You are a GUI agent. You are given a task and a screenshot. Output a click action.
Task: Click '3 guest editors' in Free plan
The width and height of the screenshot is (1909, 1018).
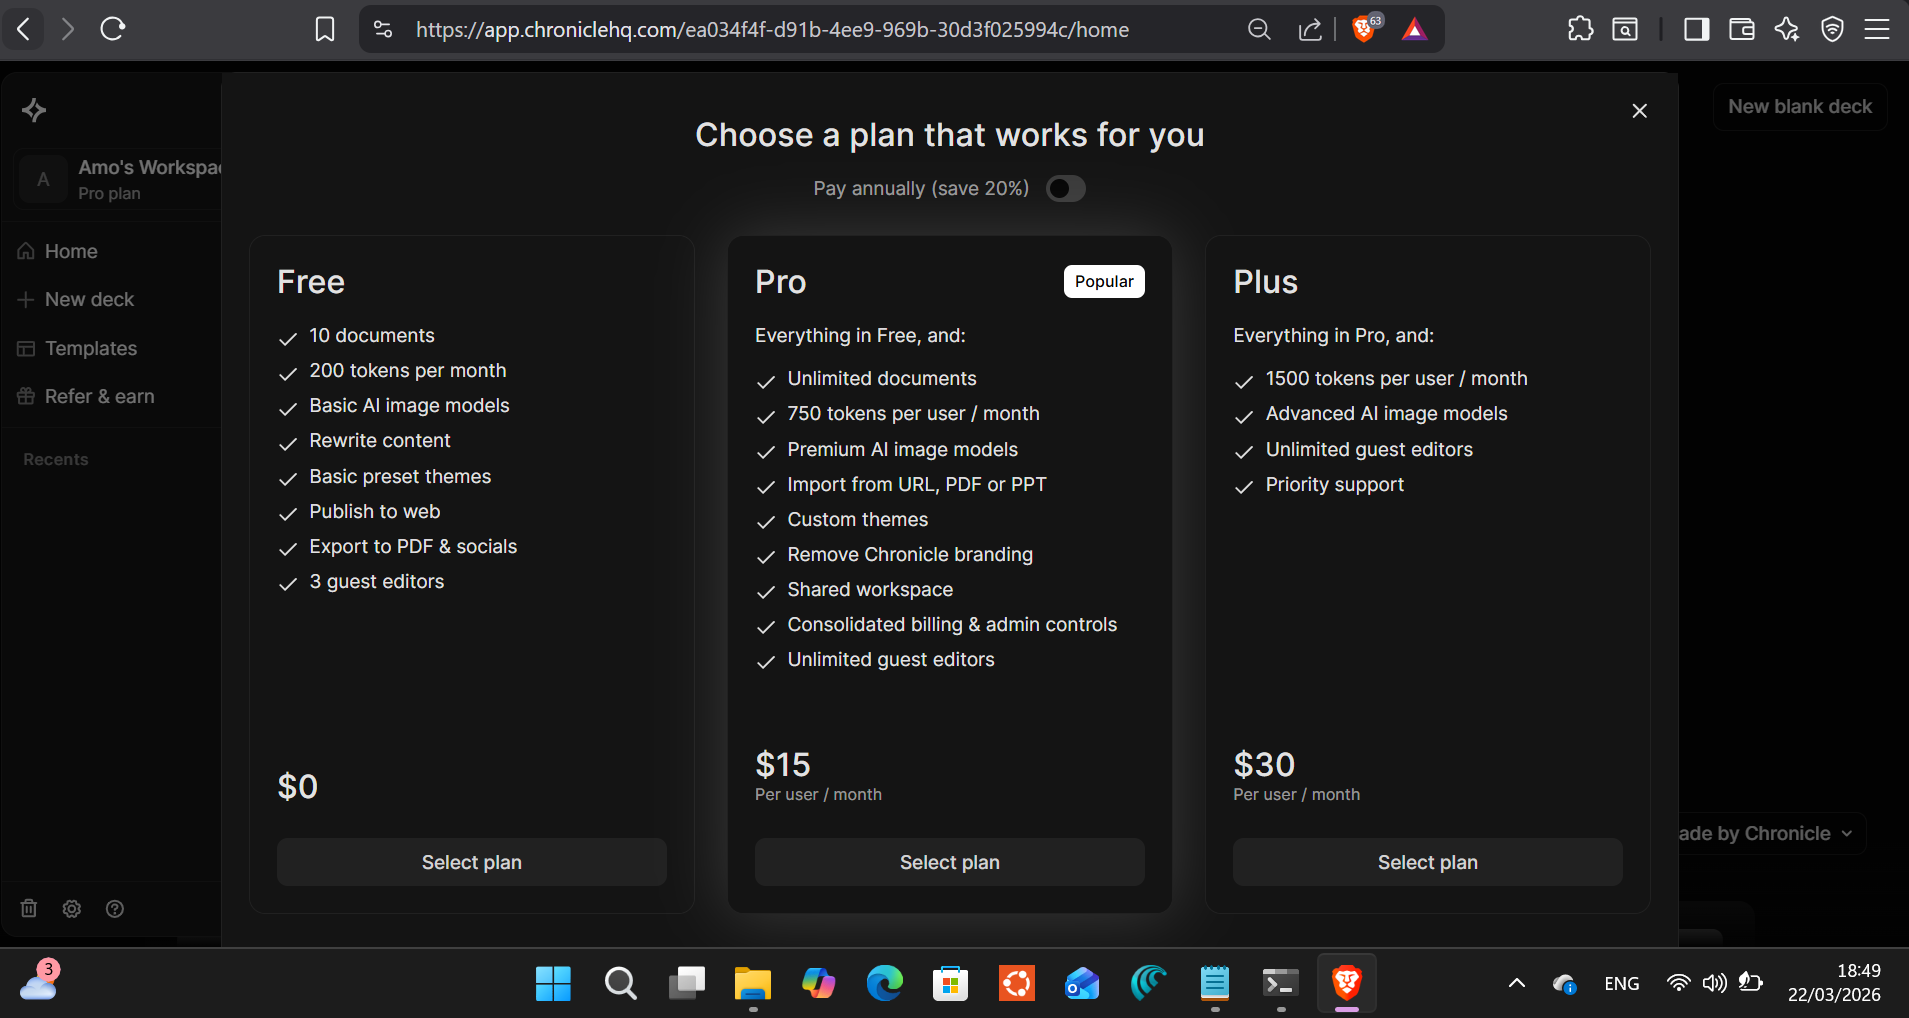click(376, 581)
